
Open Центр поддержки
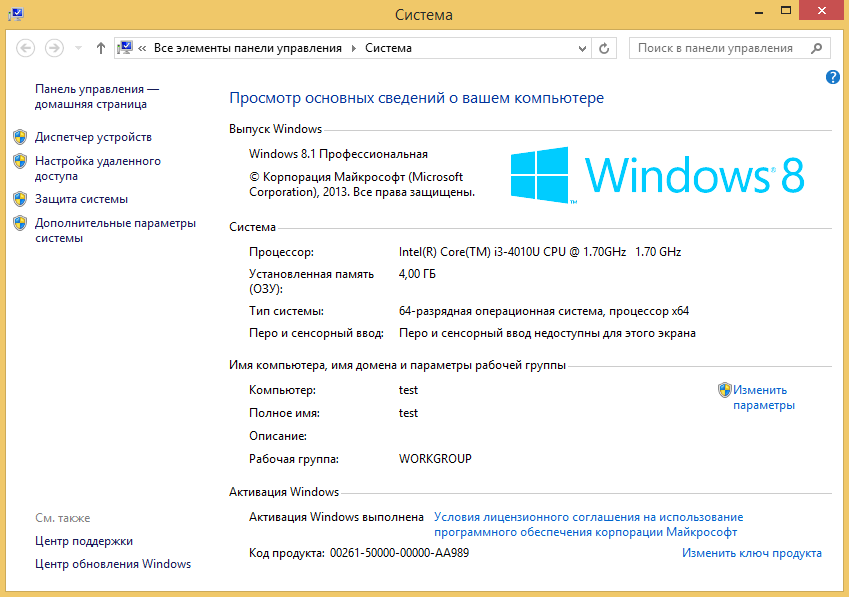(84, 541)
